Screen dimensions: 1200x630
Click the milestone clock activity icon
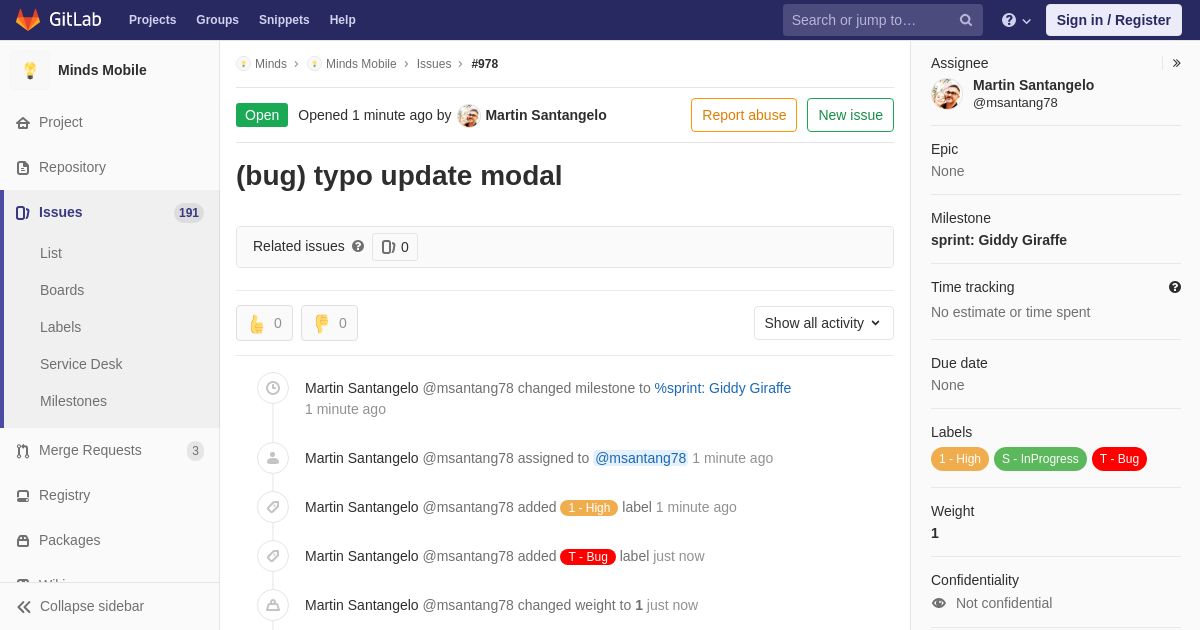(273, 388)
